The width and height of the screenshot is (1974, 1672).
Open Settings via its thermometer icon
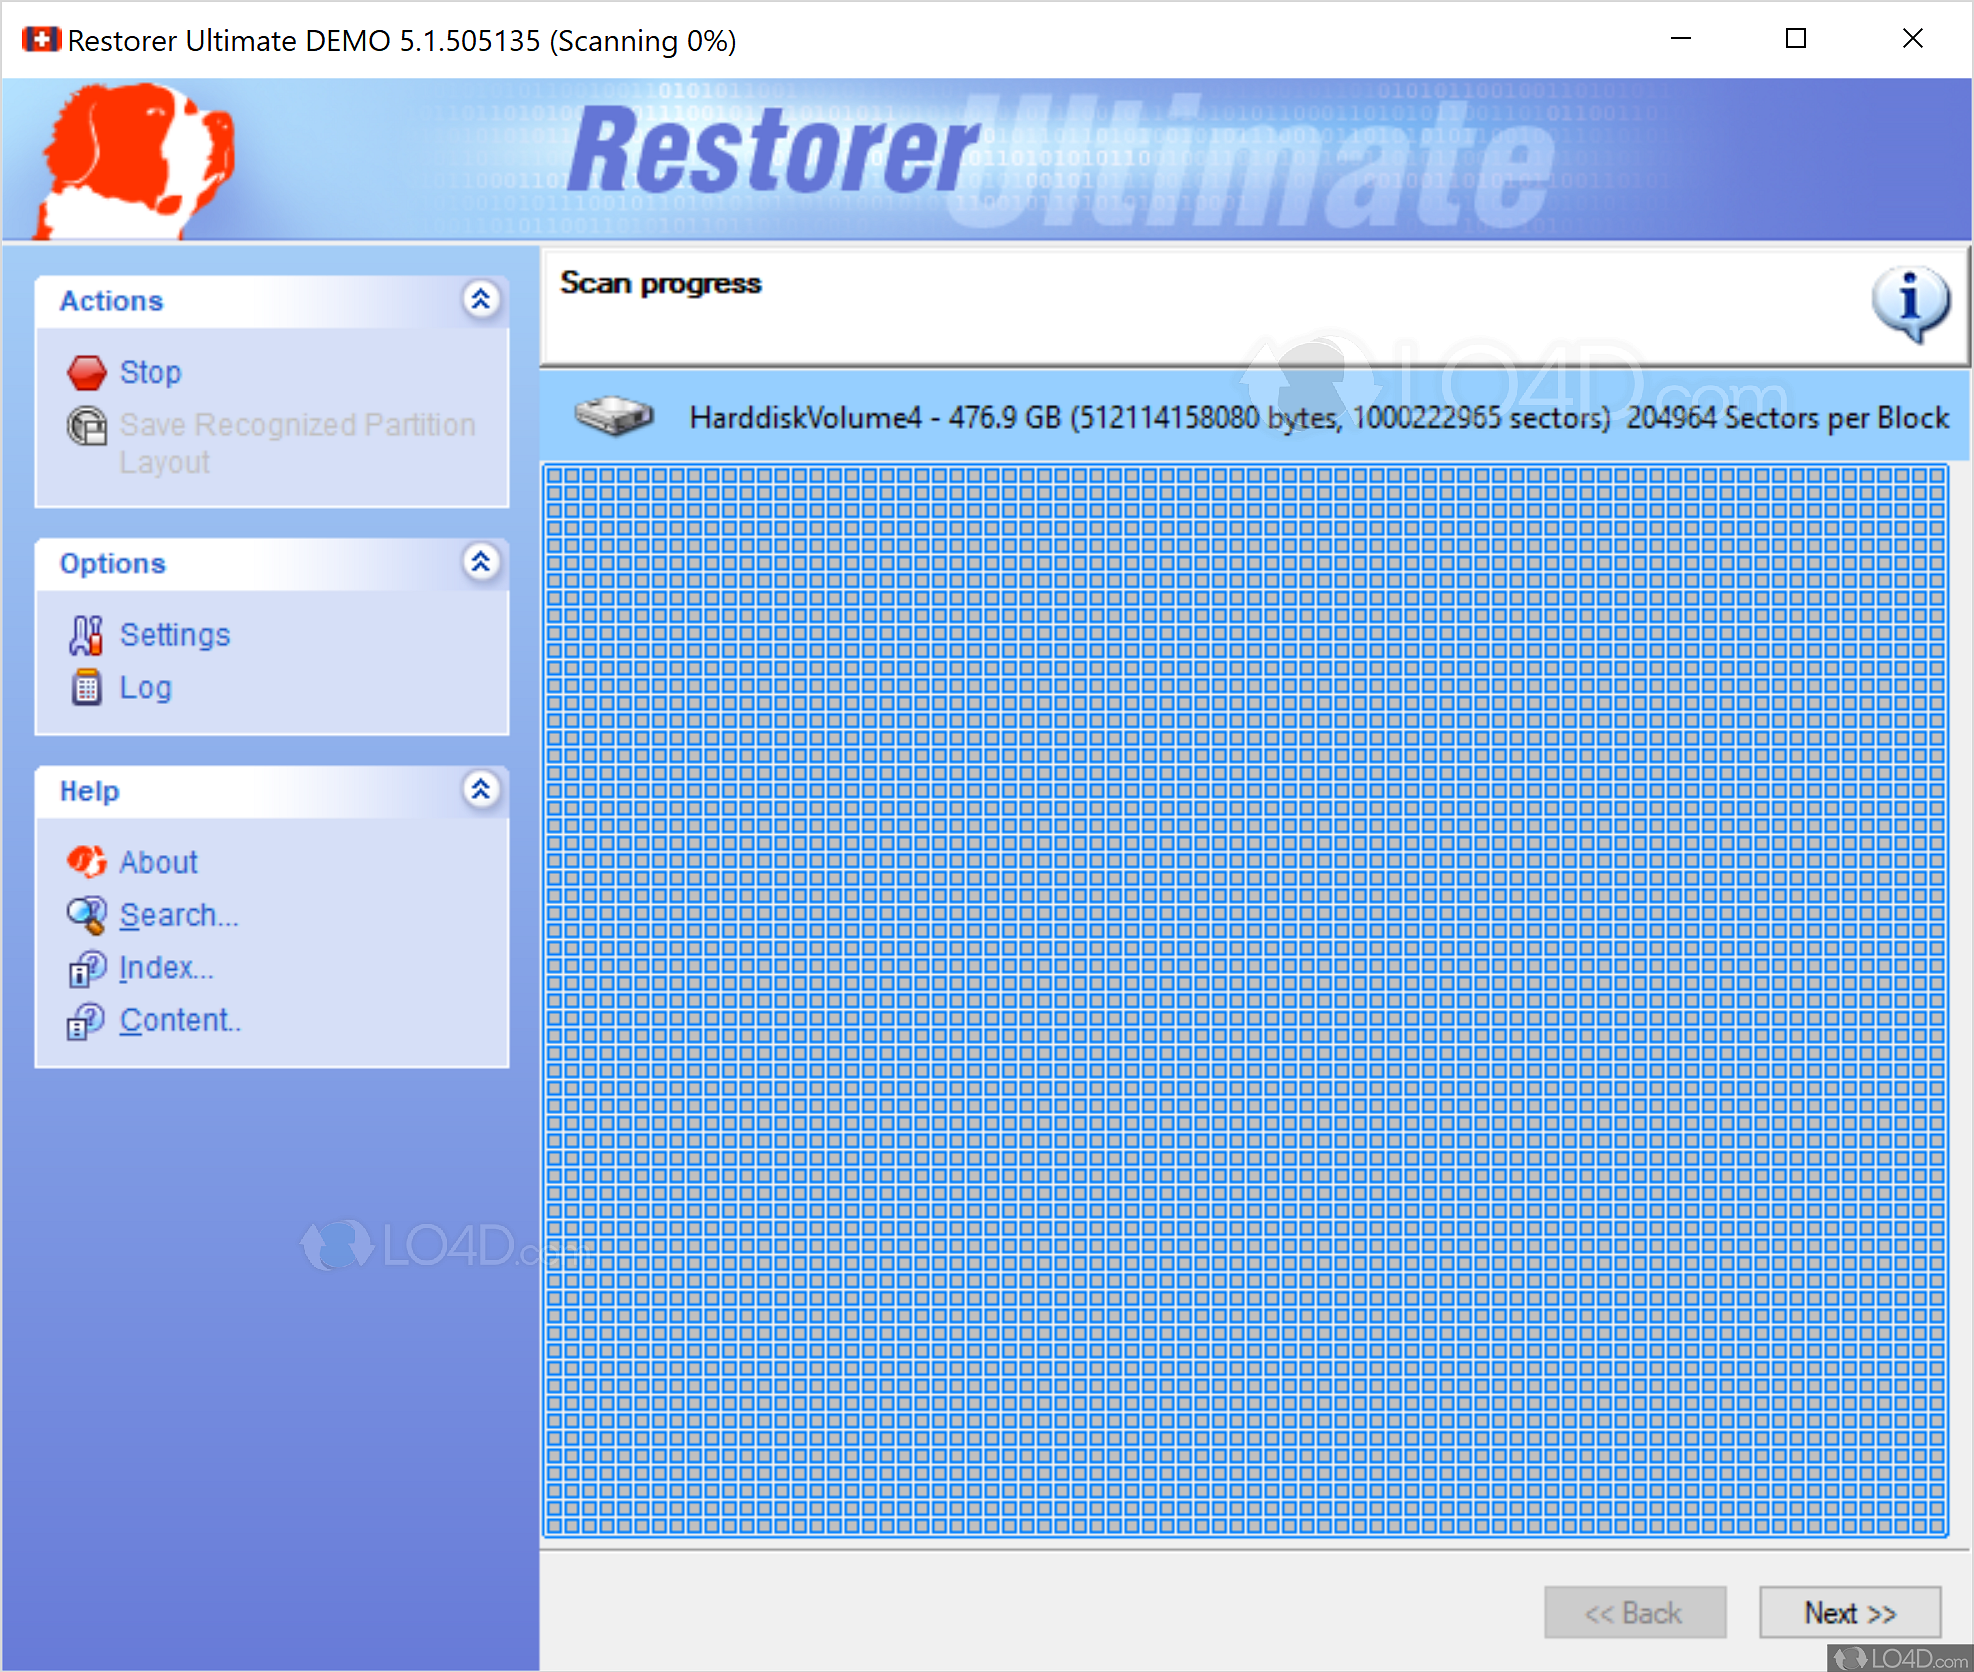[x=86, y=634]
